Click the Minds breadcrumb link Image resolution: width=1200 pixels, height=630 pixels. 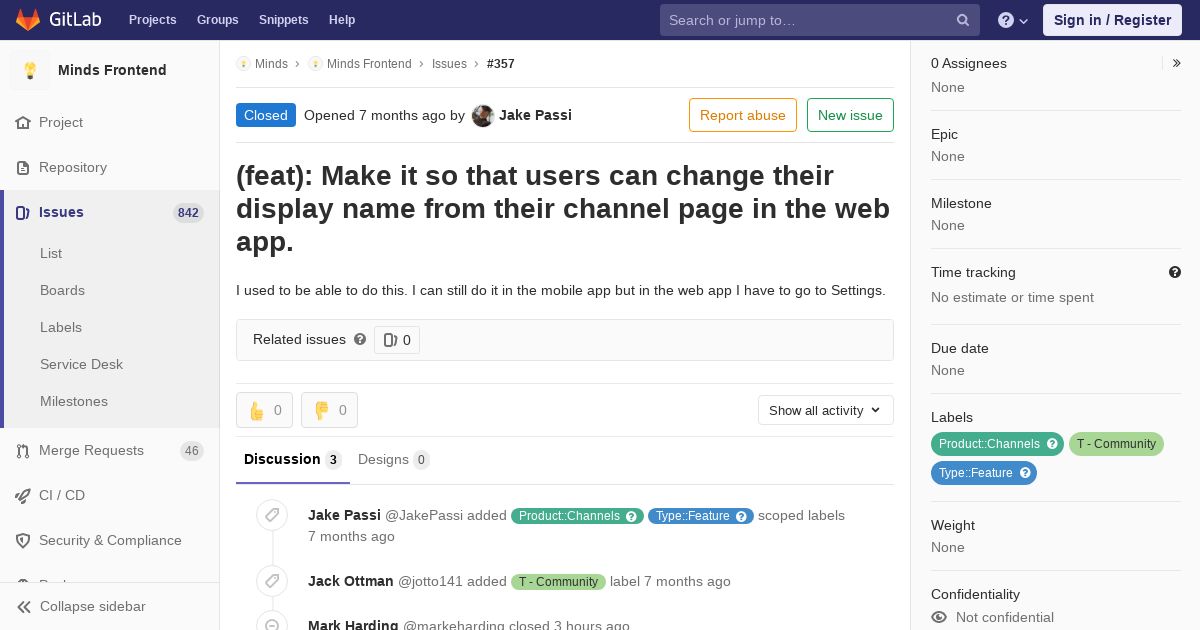tap(271, 64)
